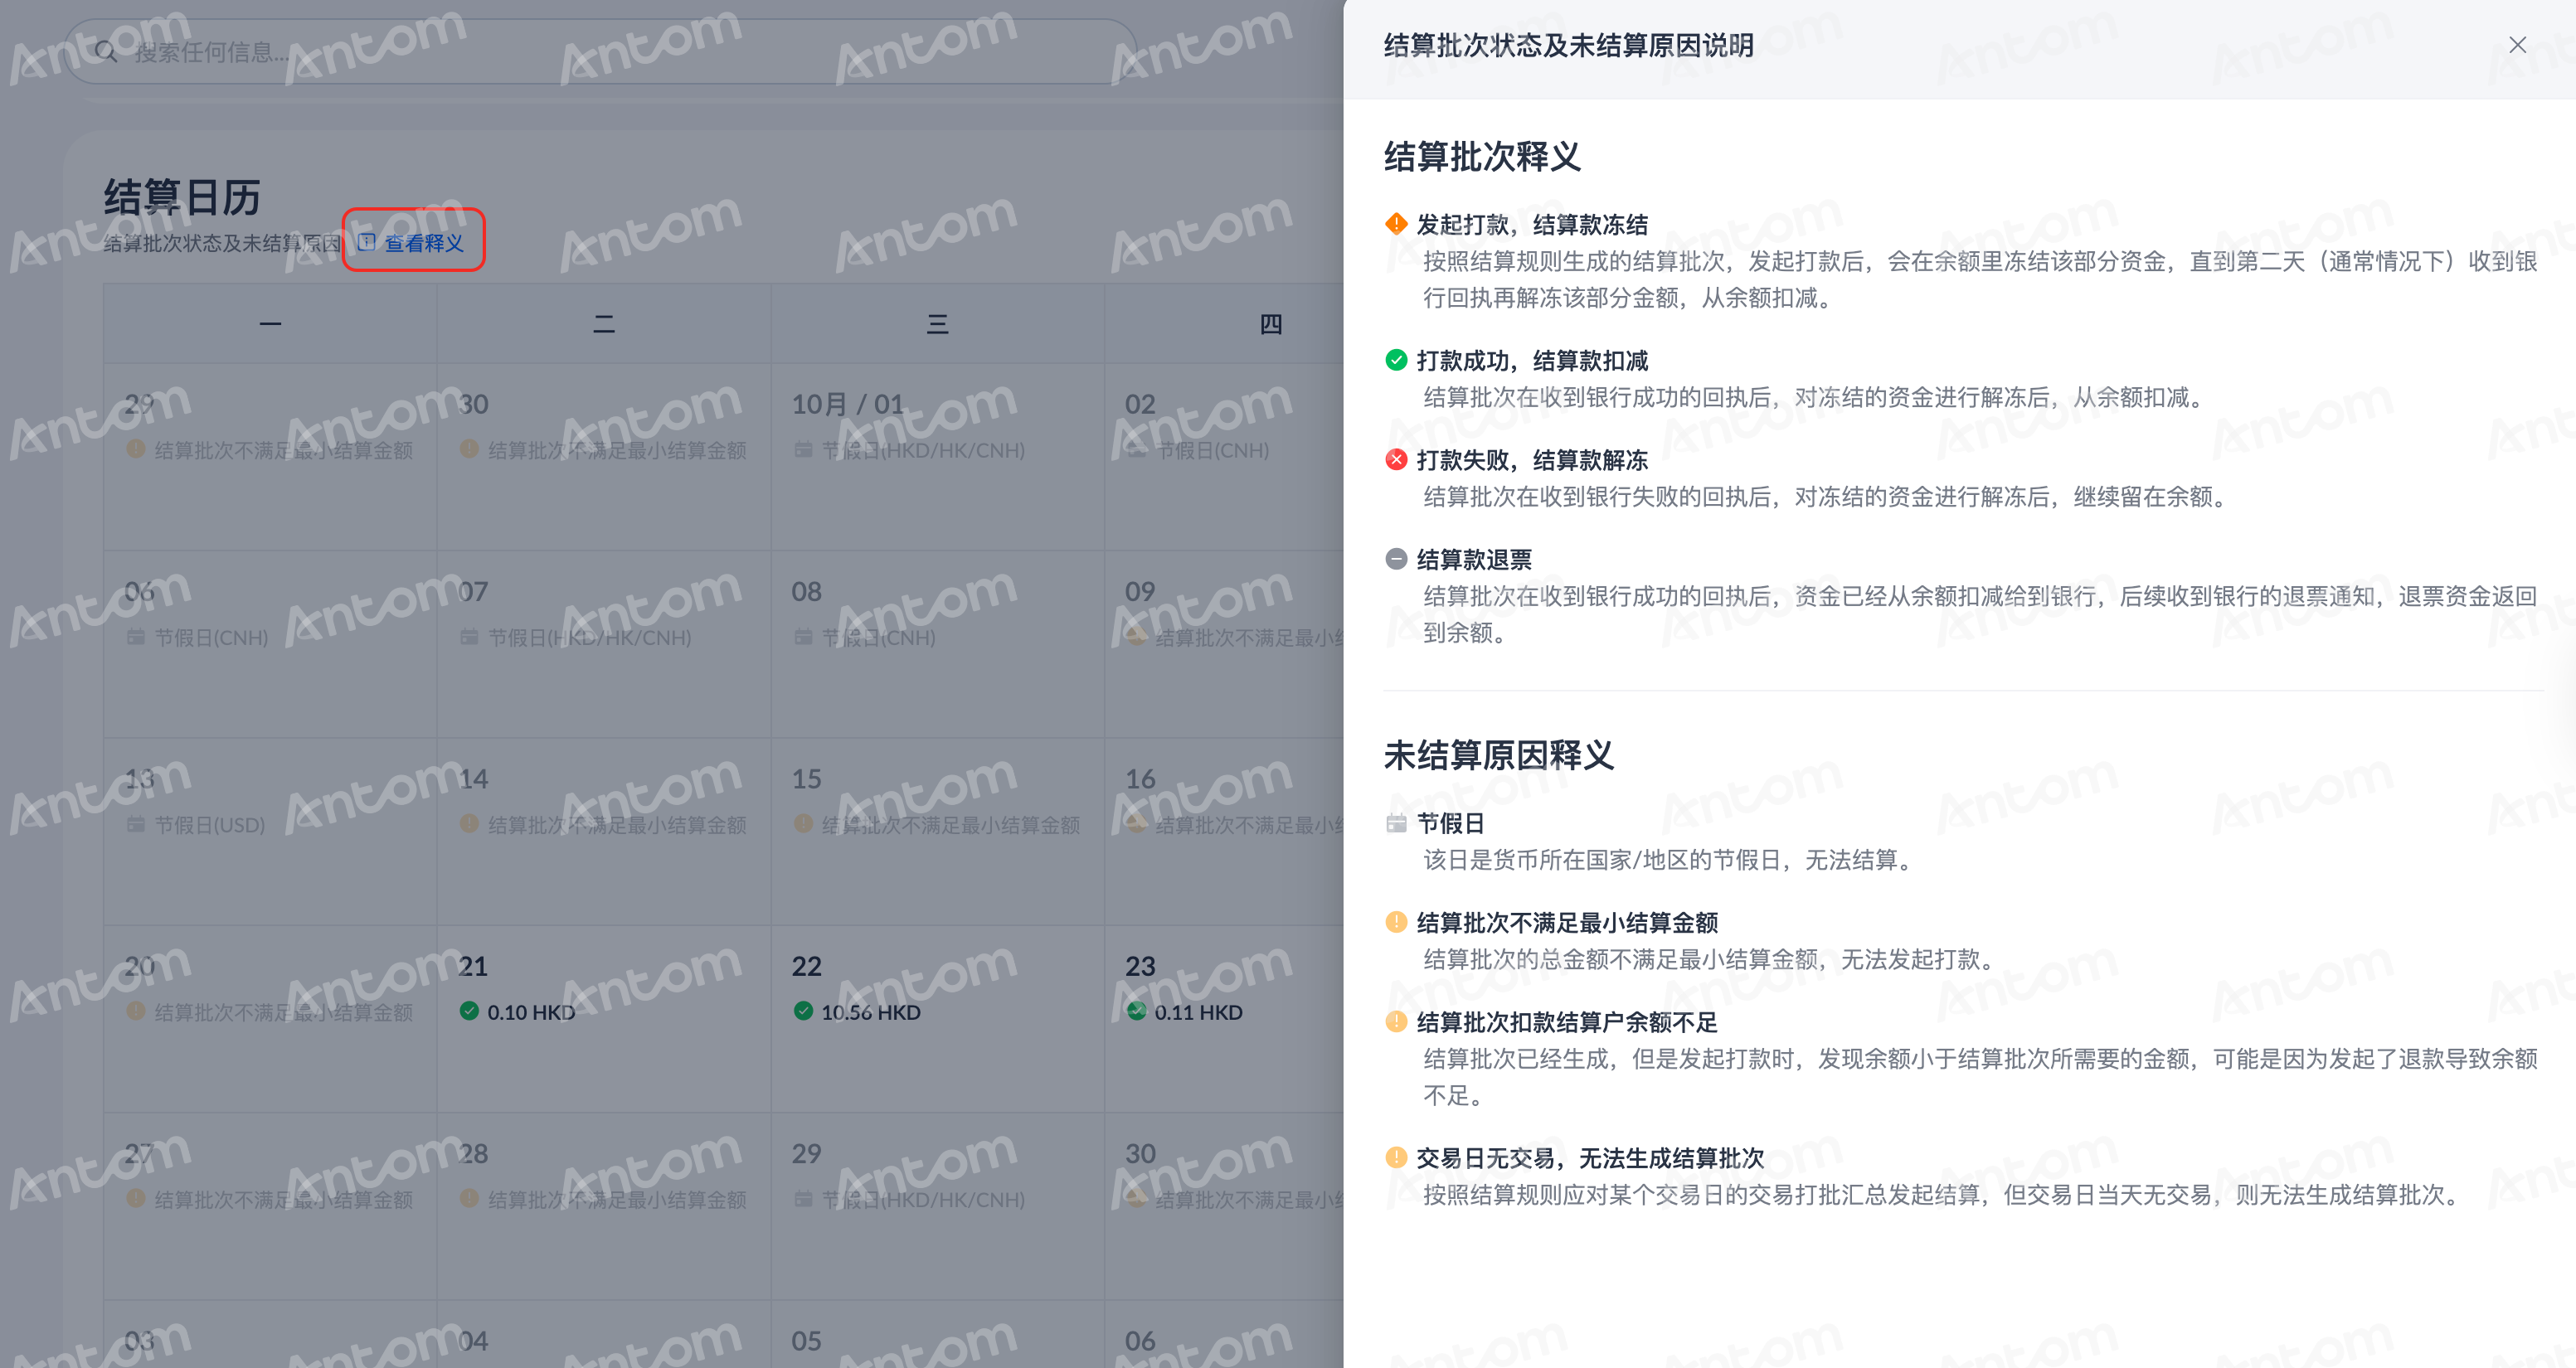Click the warning icon on date 20
The height and width of the screenshot is (1368, 2576).
pos(136,1011)
